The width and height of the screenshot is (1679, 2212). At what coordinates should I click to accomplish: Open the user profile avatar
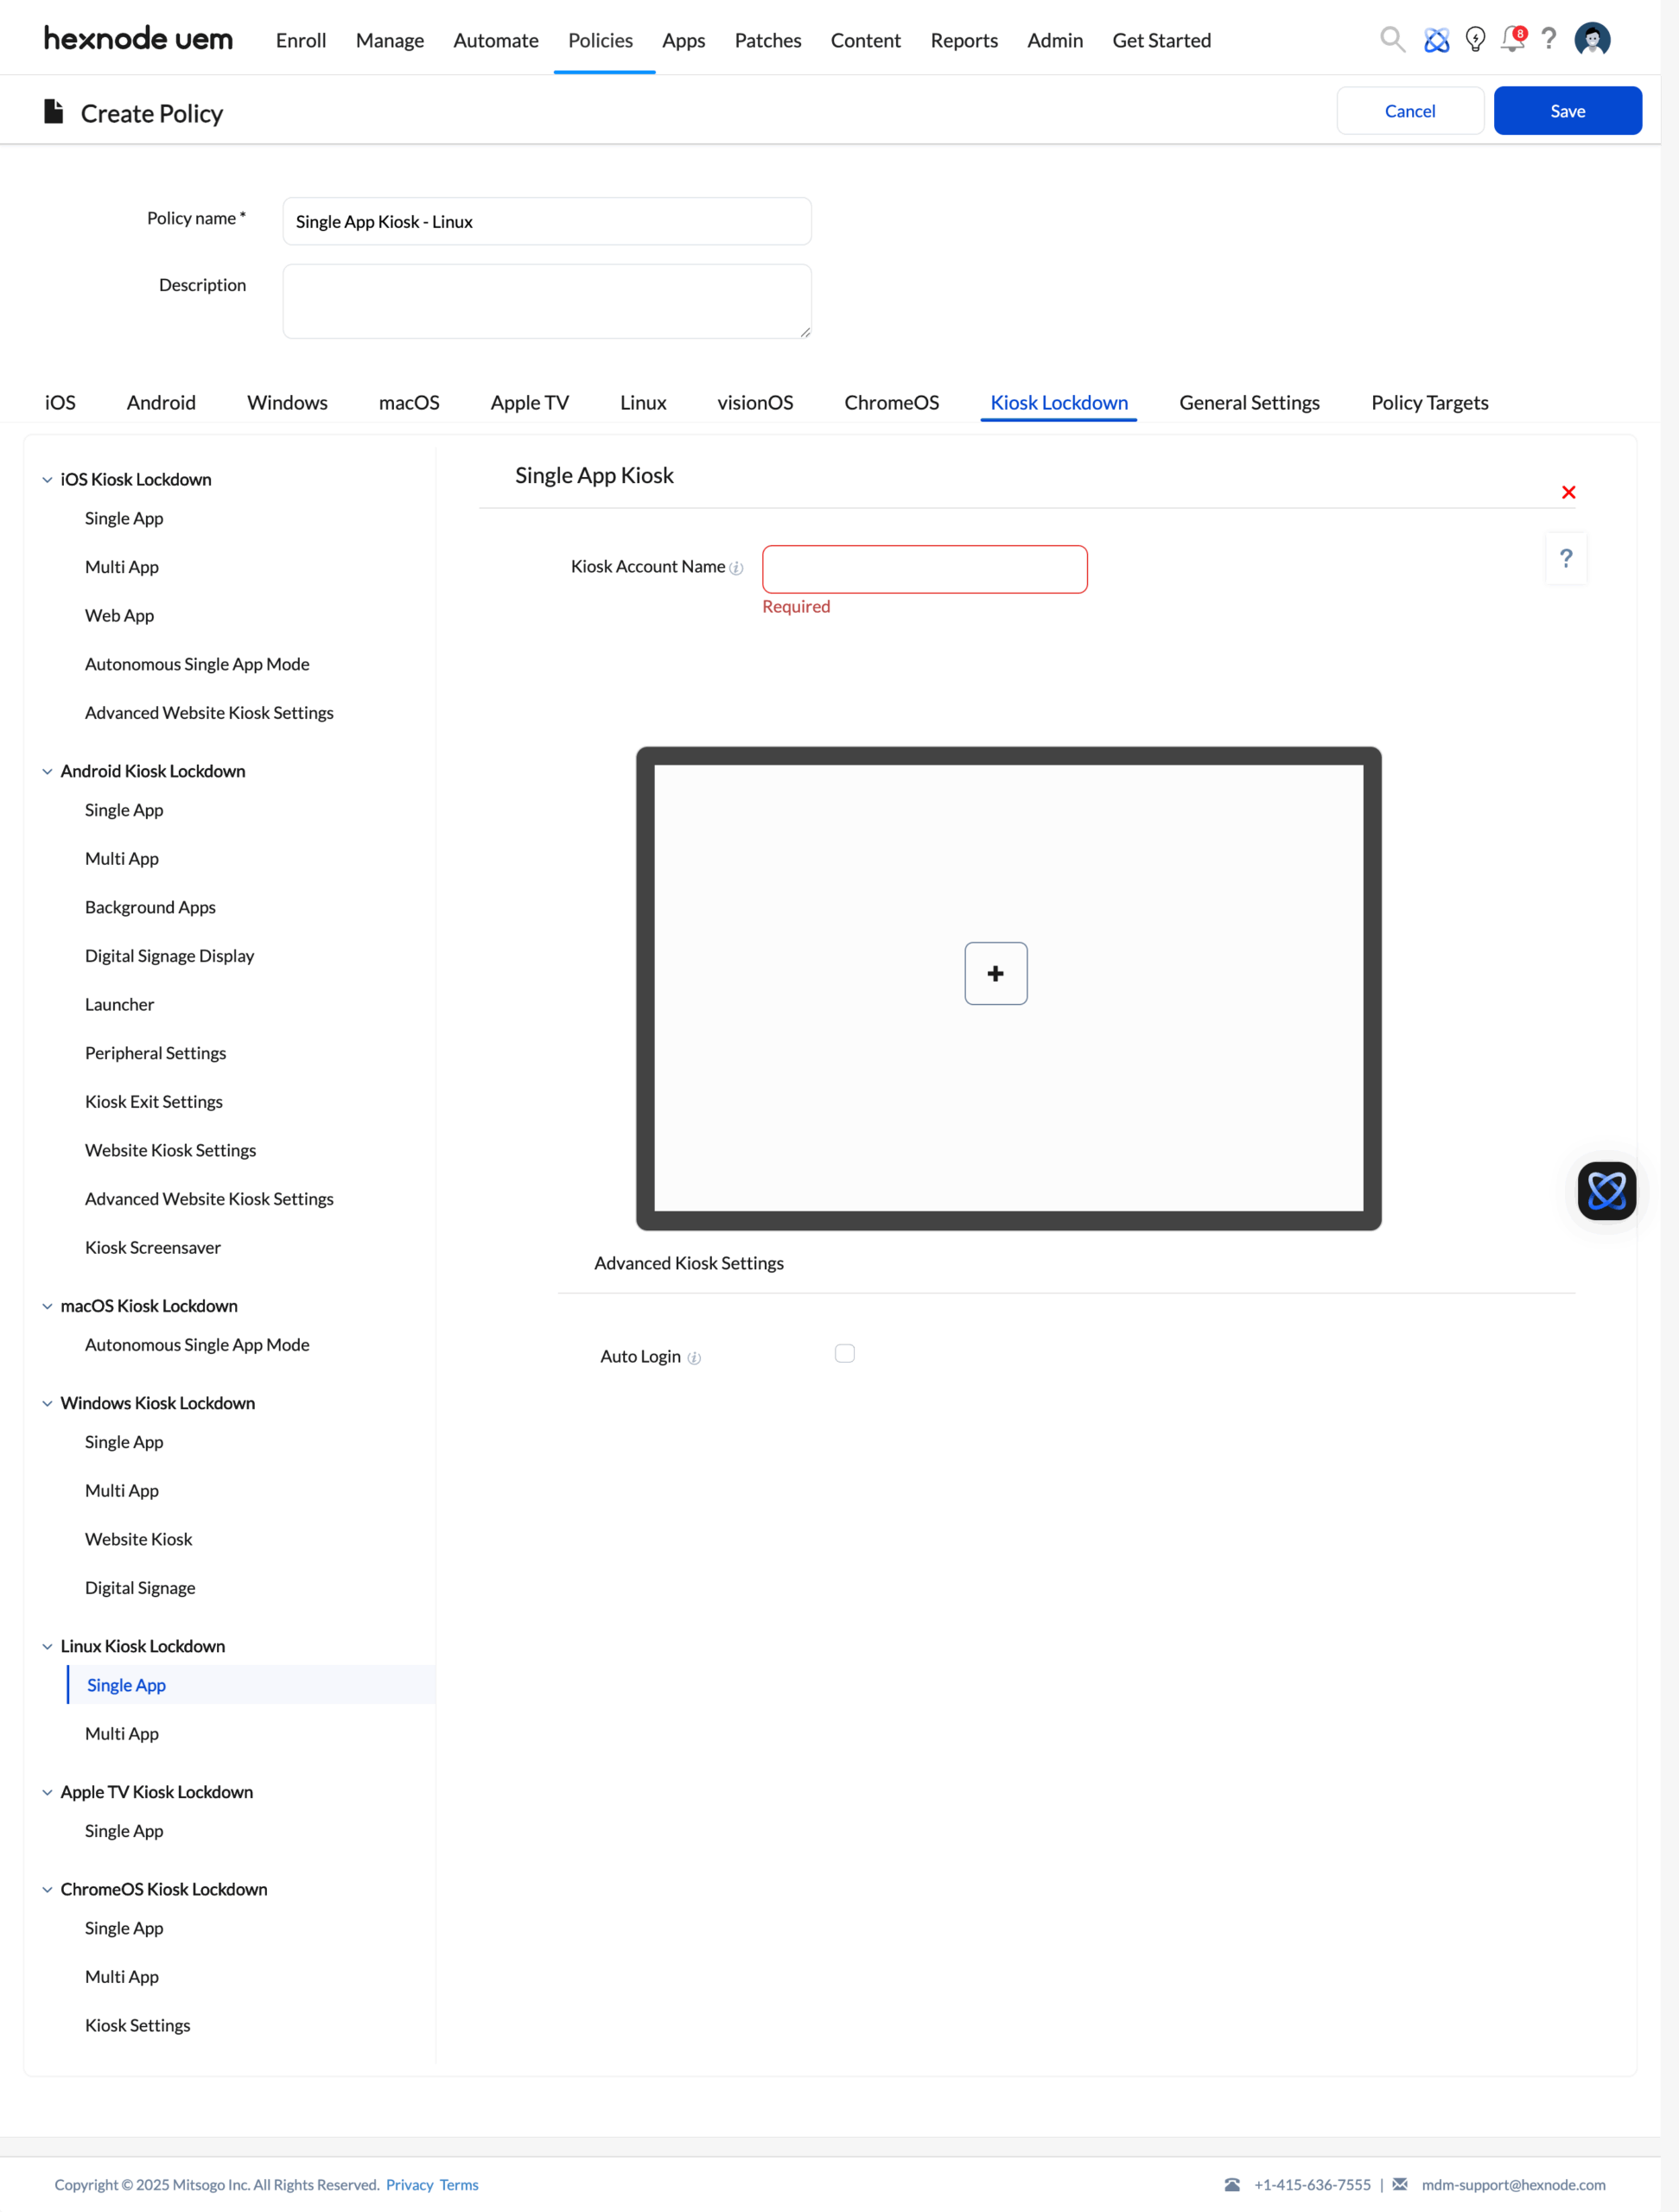(1592, 40)
